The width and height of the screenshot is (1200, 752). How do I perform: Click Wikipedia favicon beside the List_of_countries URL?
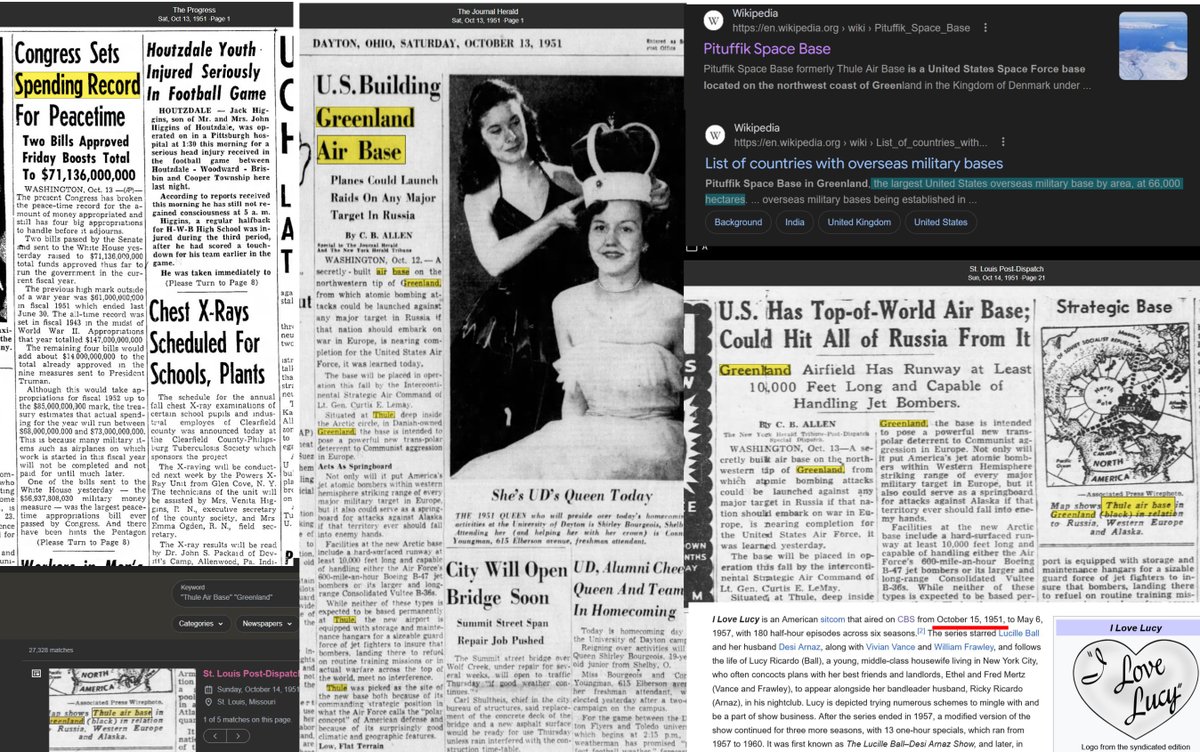coord(713,136)
